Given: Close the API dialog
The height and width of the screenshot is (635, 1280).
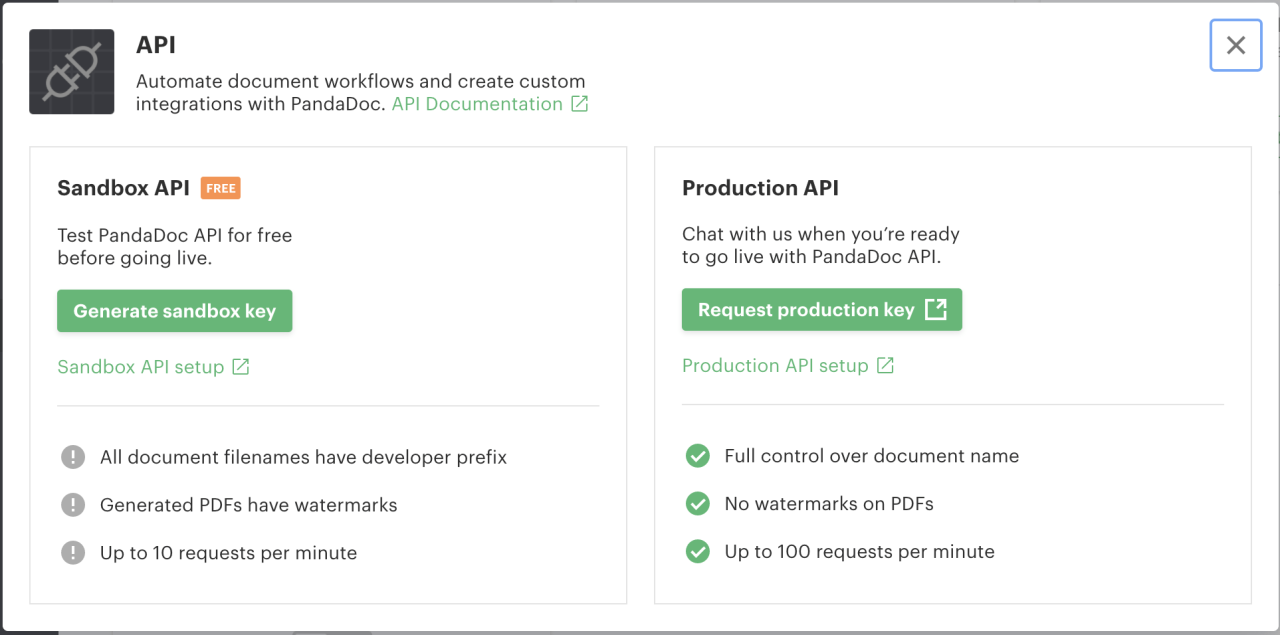Looking at the screenshot, I should pos(1236,45).
